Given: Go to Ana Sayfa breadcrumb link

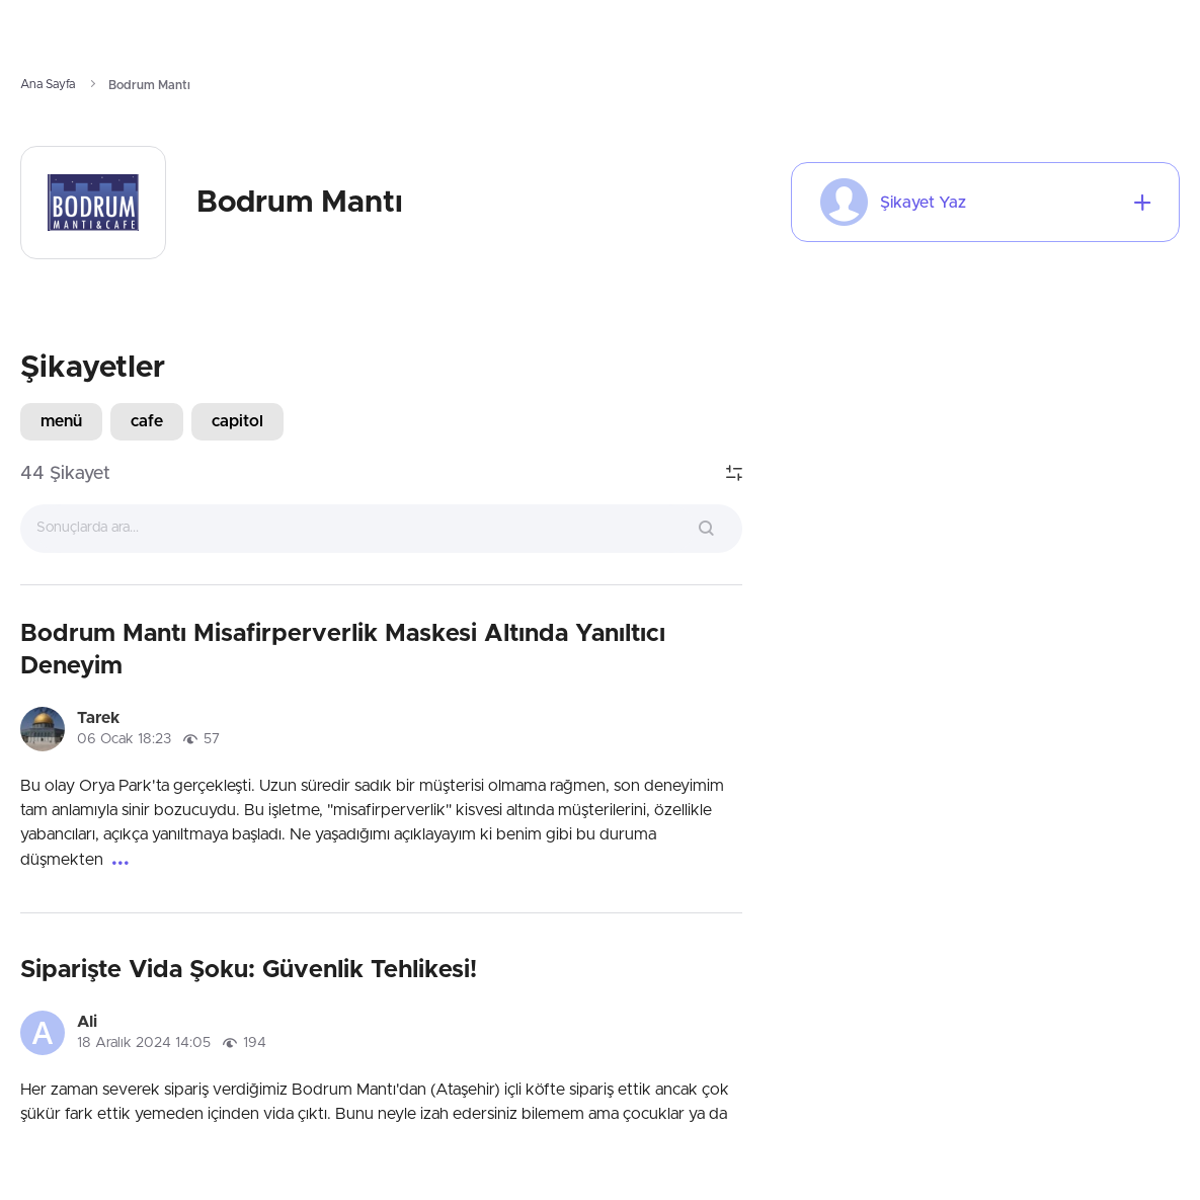Looking at the screenshot, I should [x=48, y=84].
